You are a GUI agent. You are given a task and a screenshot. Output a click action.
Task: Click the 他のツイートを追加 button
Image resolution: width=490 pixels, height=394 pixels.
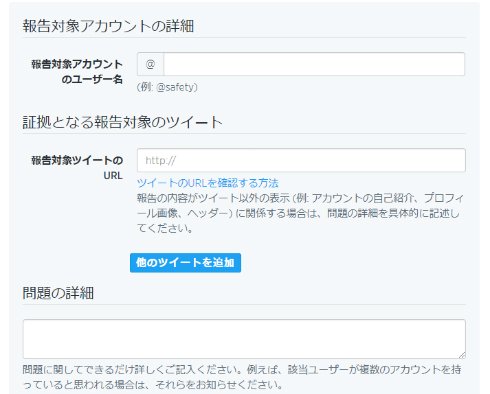click(185, 263)
